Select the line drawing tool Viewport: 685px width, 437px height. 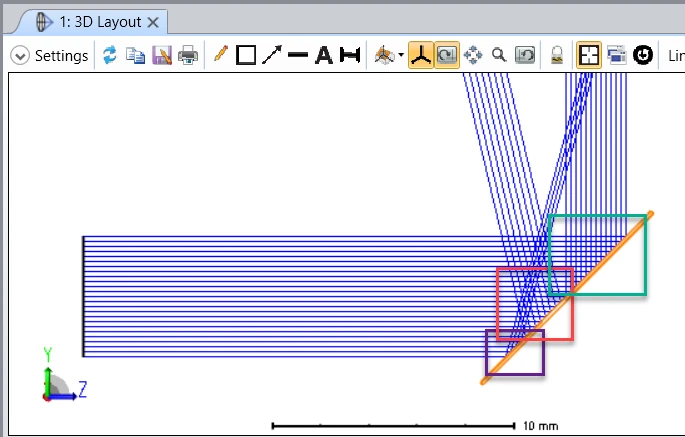click(x=298, y=55)
